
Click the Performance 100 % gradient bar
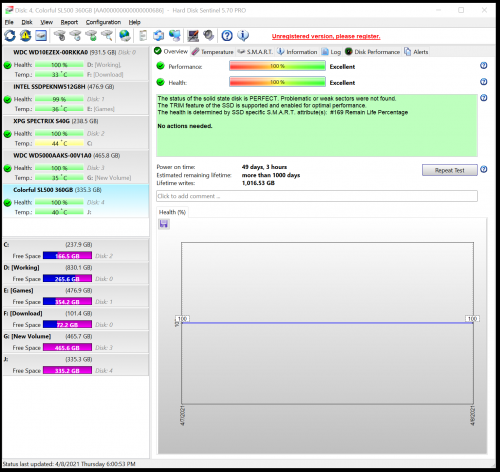[x=277, y=66]
